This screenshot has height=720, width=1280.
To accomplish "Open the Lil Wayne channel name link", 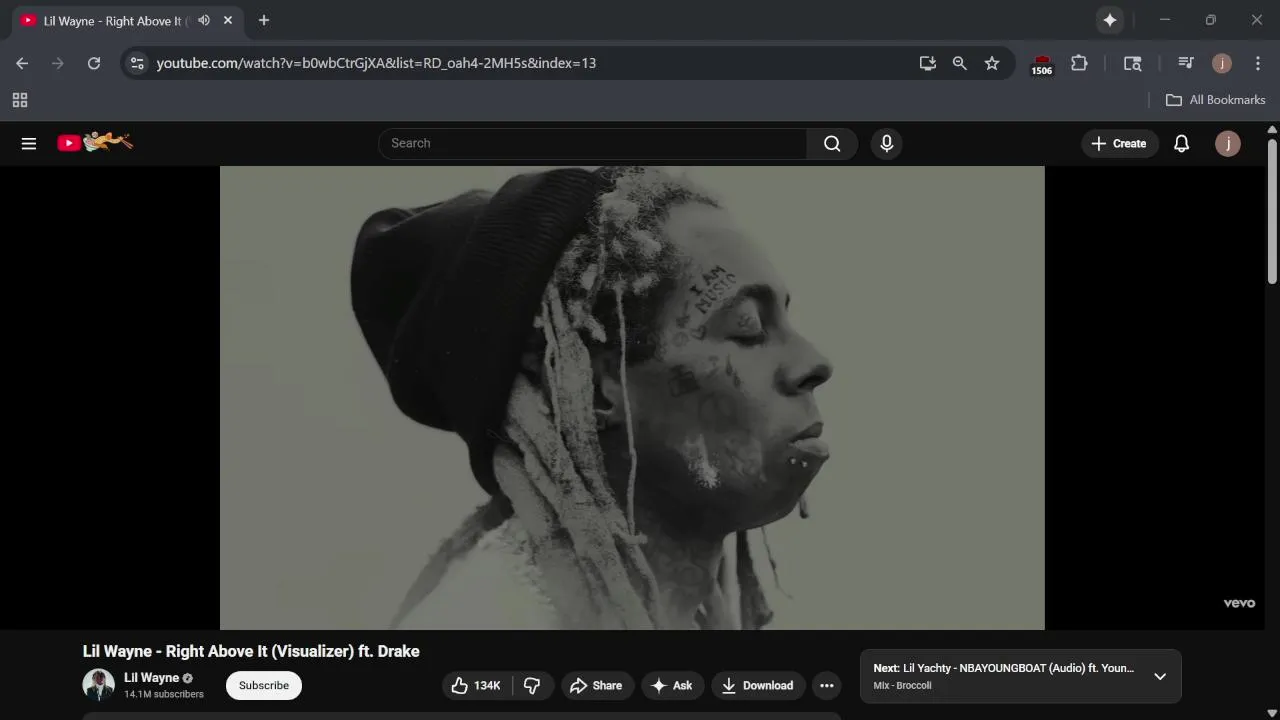I will pos(151,678).
